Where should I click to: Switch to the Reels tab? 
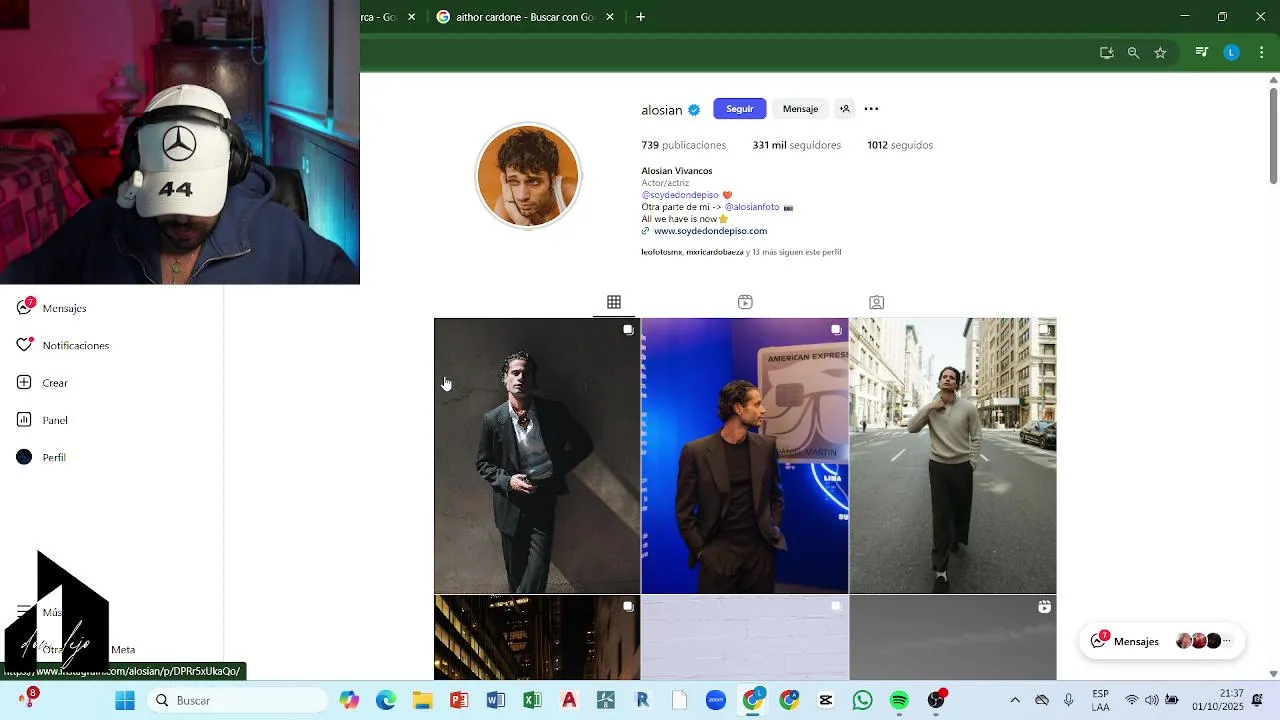745,302
